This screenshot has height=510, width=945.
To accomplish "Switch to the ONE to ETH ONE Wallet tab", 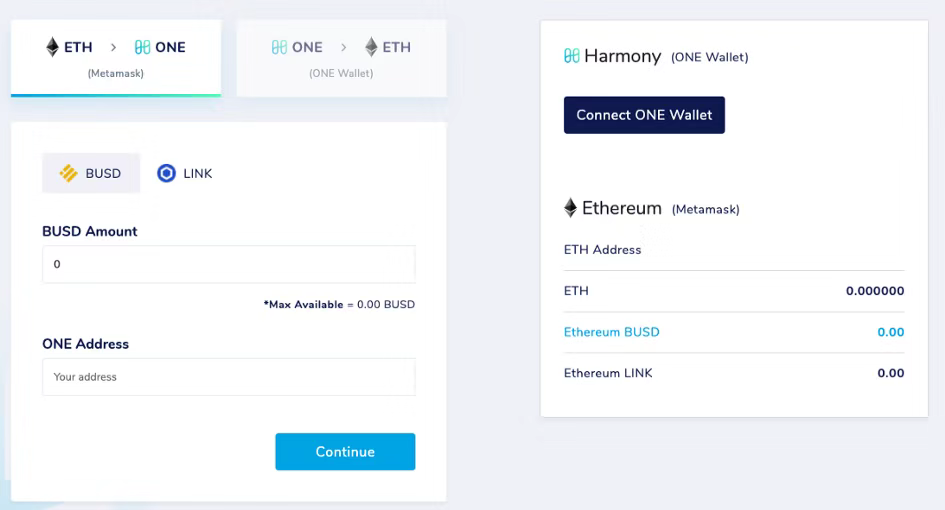I will click(x=342, y=58).
